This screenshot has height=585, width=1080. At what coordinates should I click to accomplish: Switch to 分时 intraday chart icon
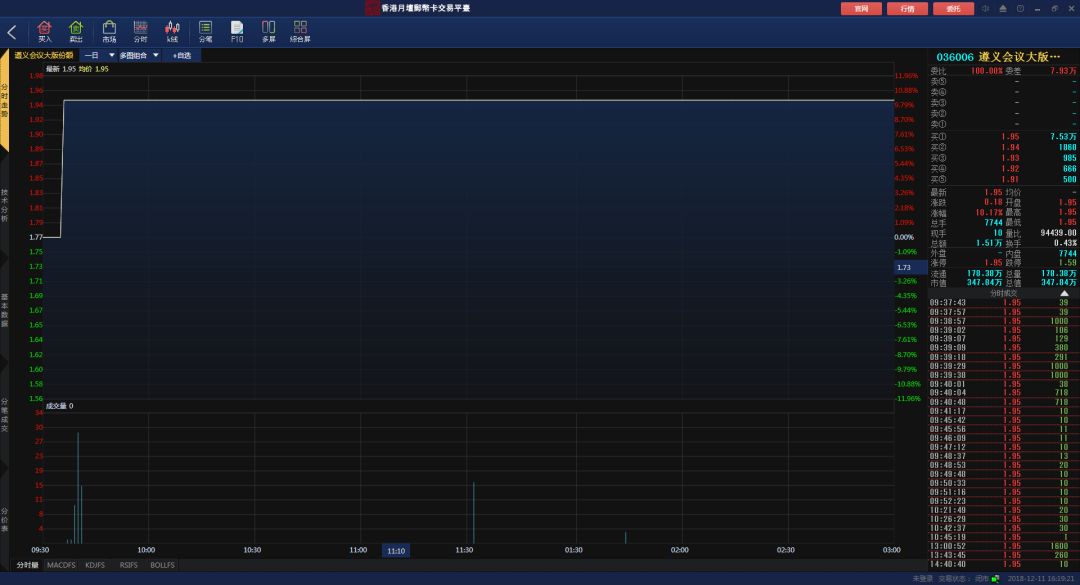coord(141,31)
